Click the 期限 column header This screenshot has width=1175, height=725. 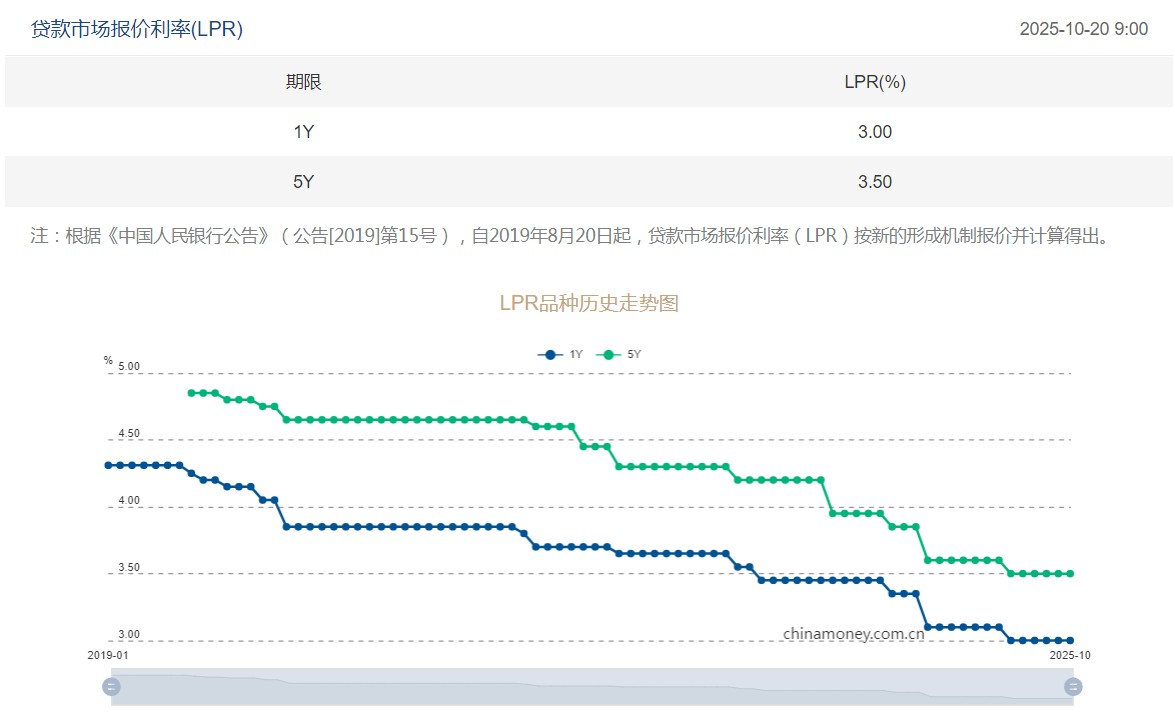(303, 82)
